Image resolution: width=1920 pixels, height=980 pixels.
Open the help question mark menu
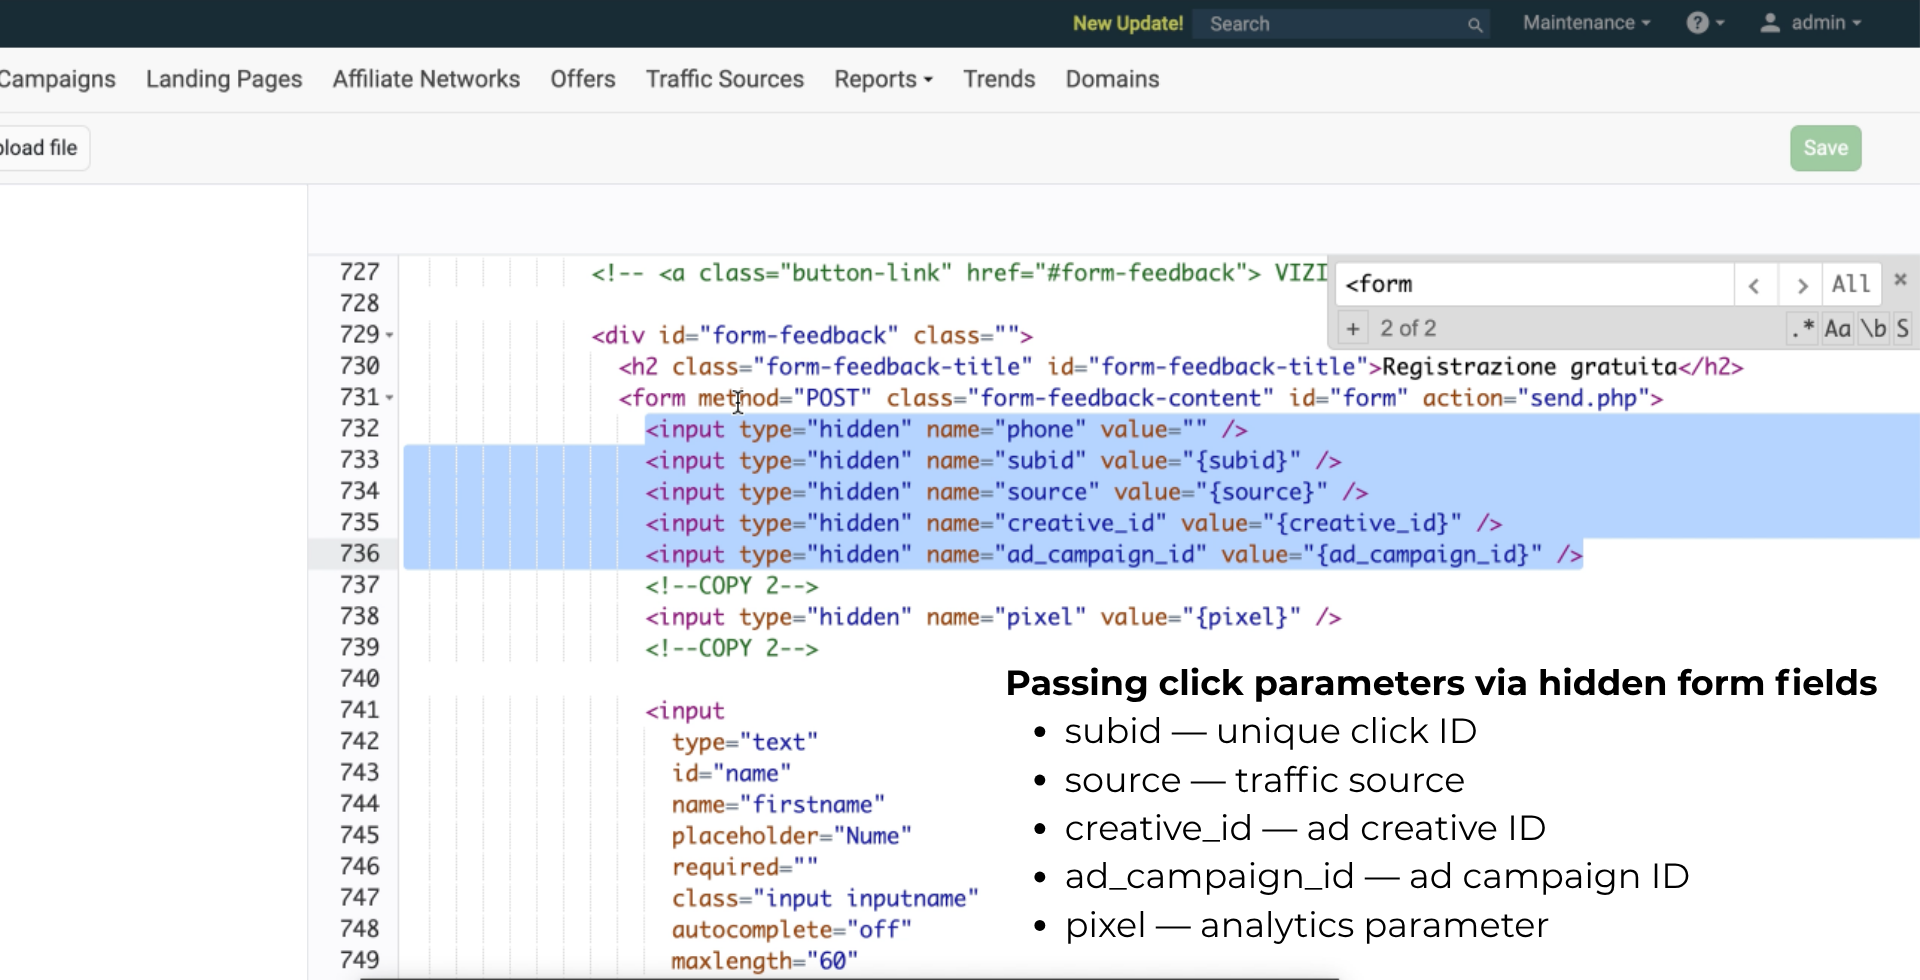[1704, 23]
